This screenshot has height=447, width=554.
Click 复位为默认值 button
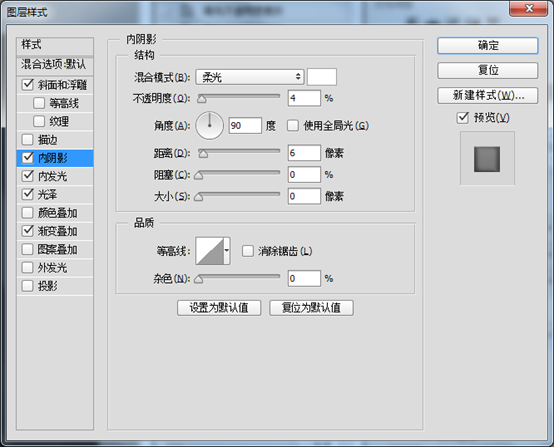311,308
